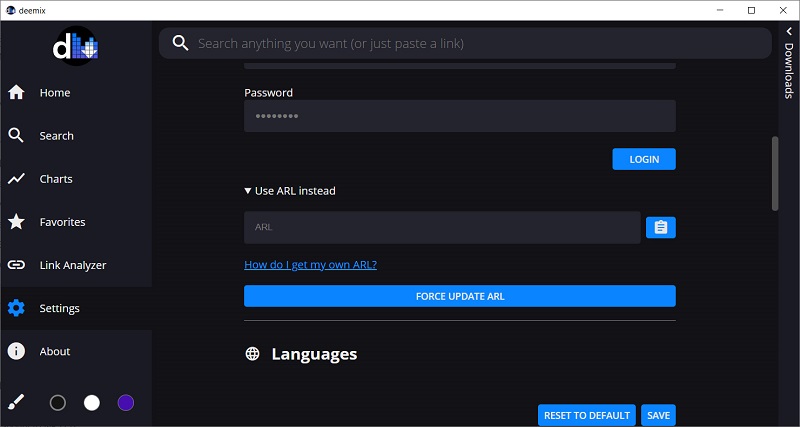Viewport: 800px width, 427px height.
Task: Click the Favorites star icon
Action: (x=16, y=222)
